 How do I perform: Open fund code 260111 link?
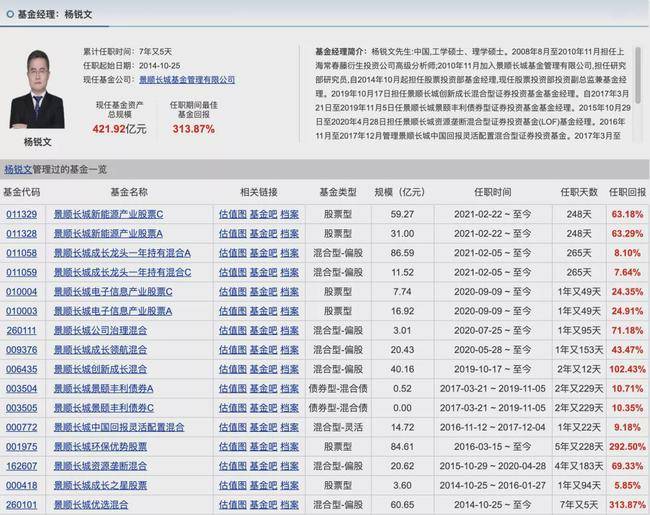click(22, 330)
